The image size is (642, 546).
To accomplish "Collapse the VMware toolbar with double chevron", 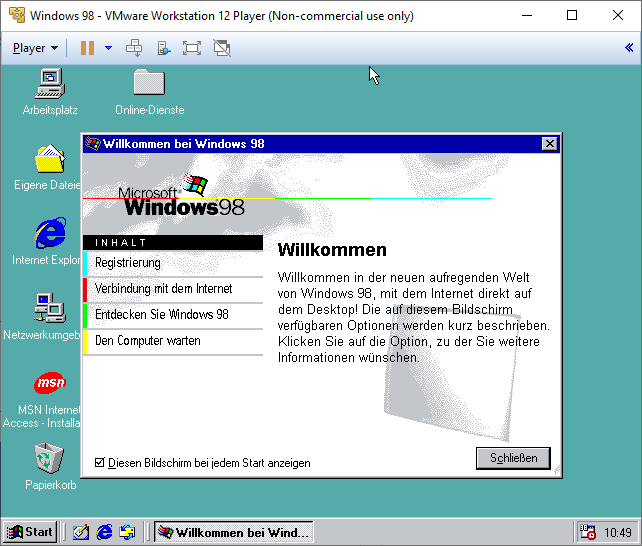I will (x=629, y=48).
